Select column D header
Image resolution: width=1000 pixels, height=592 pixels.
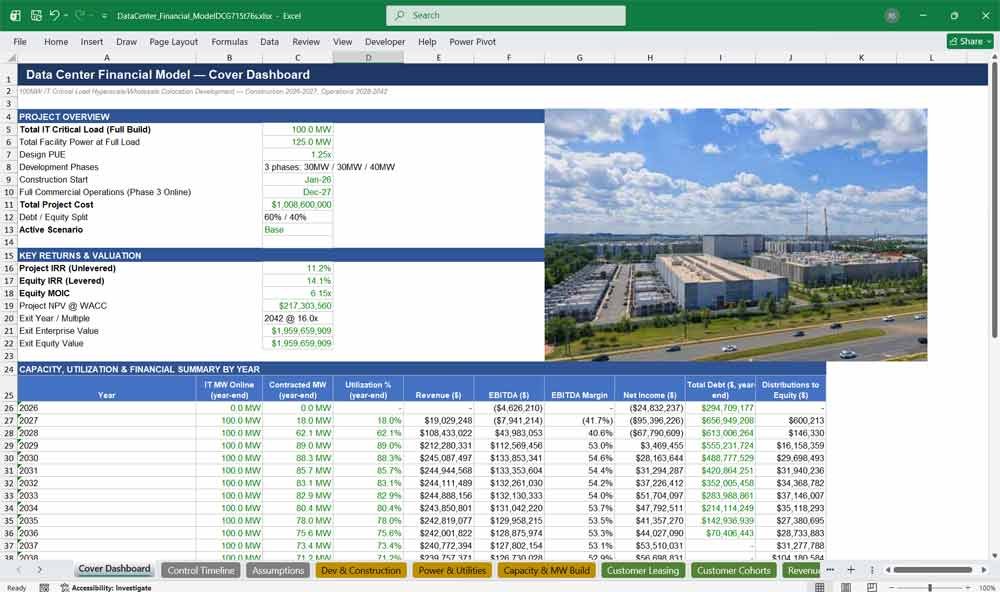tap(368, 57)
